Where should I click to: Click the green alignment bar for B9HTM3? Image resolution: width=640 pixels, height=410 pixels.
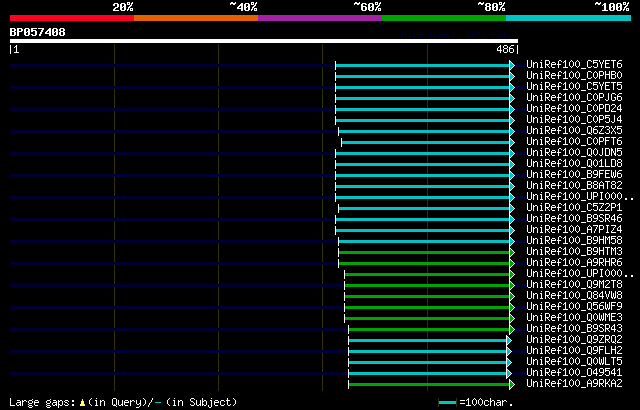click(424, 253)
